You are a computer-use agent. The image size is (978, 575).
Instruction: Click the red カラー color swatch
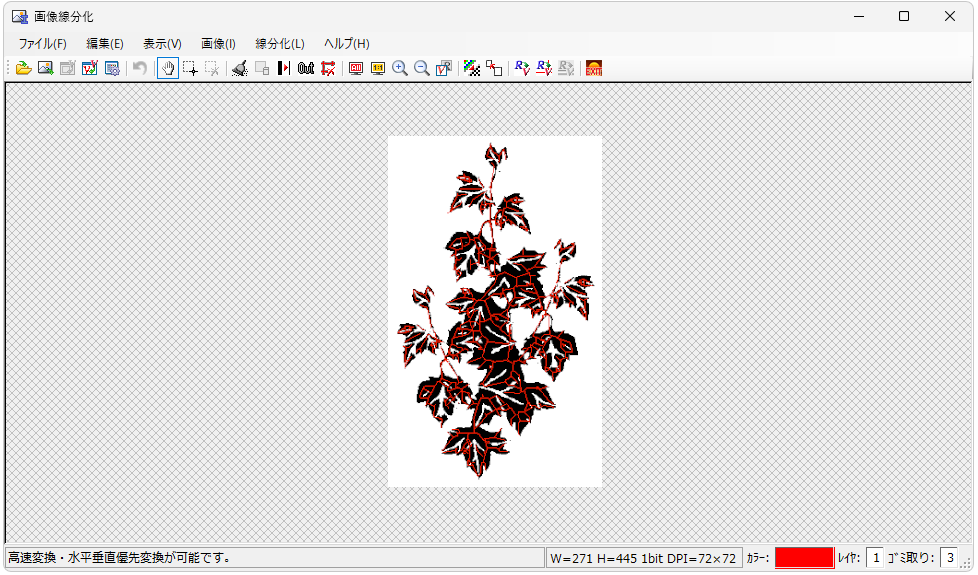[804, 558]
